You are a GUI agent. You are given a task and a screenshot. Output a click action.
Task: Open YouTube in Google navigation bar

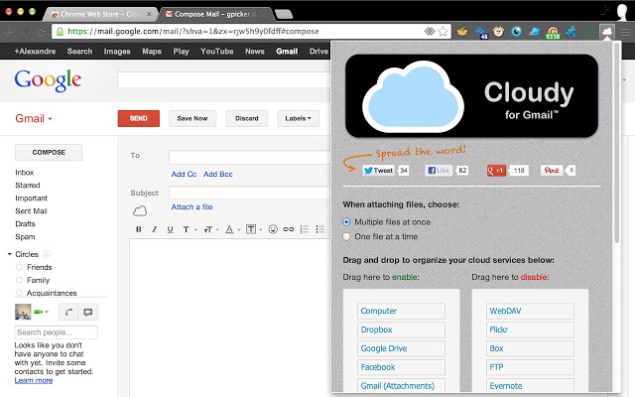coord(217,51)
